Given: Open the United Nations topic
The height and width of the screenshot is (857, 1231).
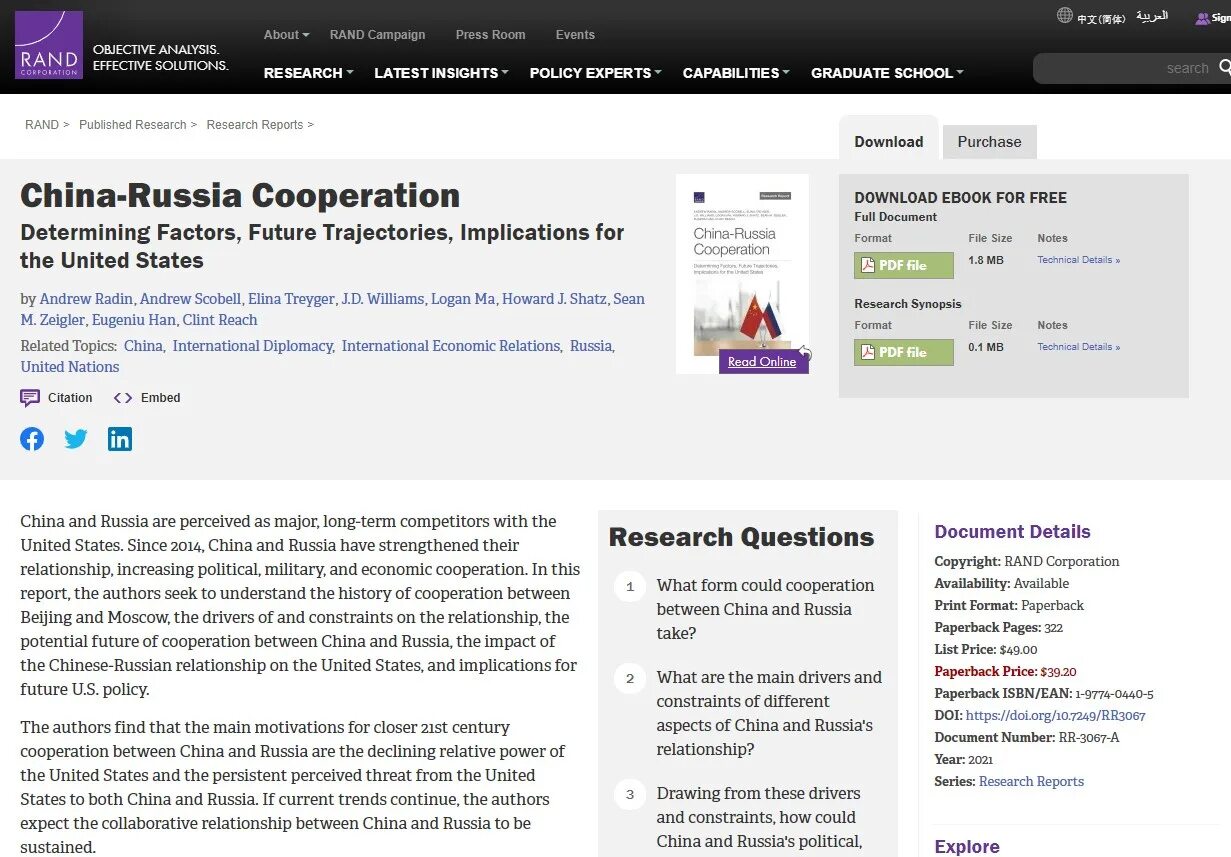Looking at the screenshot, I should click(x=70, y=367).
